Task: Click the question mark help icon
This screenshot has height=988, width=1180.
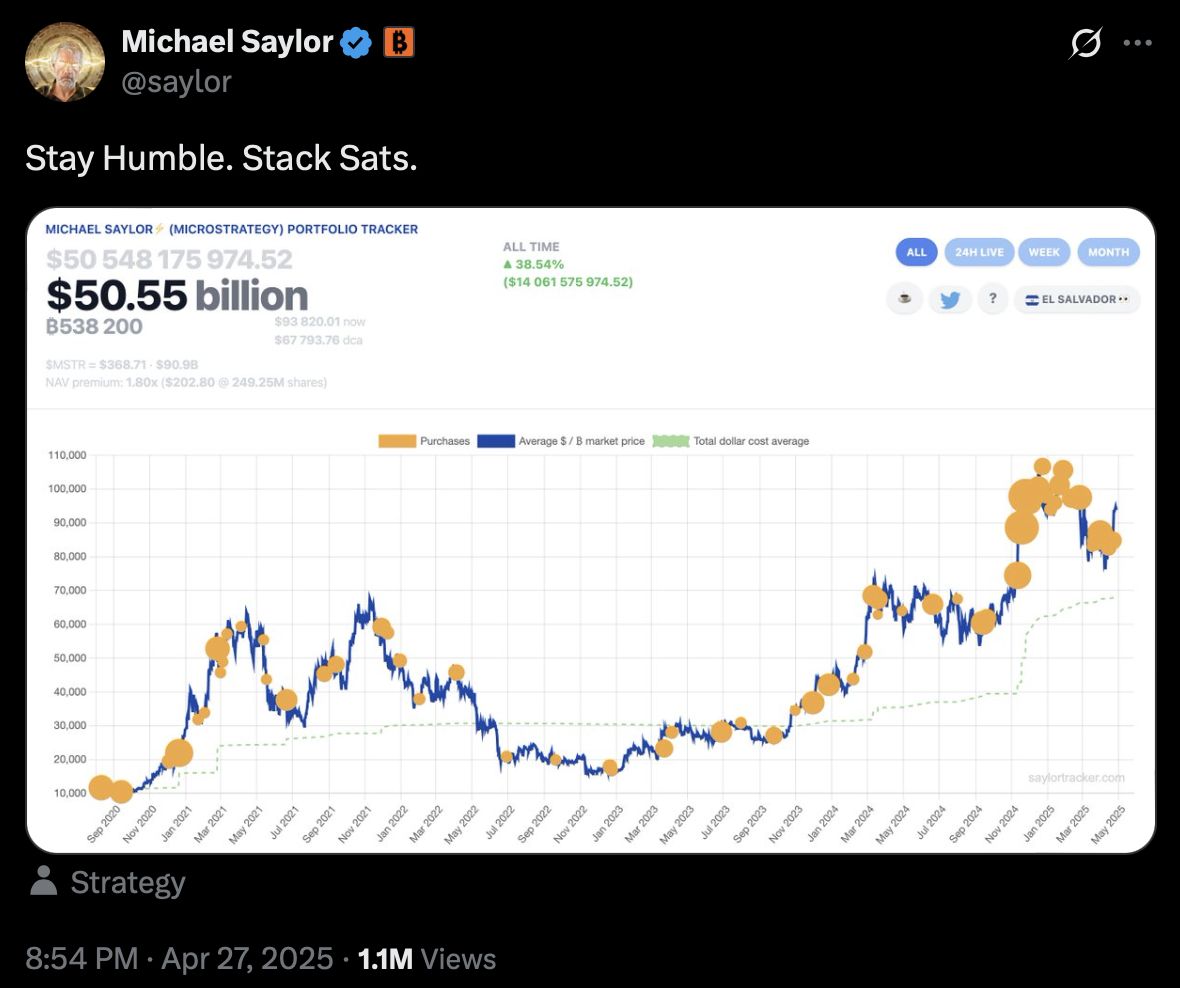Action: [x=992, y=299]
